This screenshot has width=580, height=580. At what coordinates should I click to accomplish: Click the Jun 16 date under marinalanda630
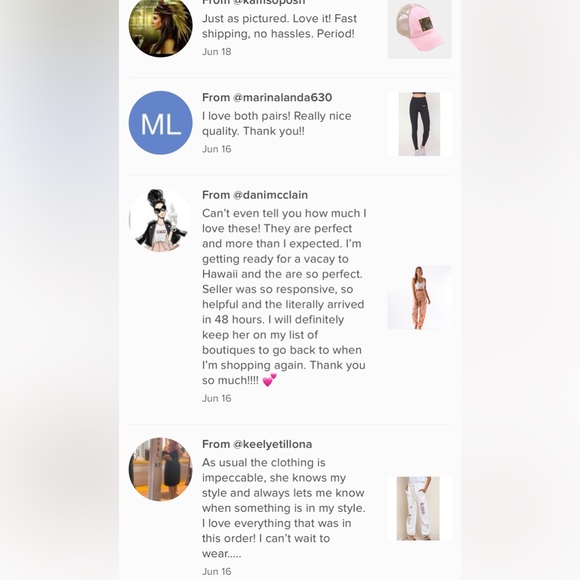tap(217, 149)
